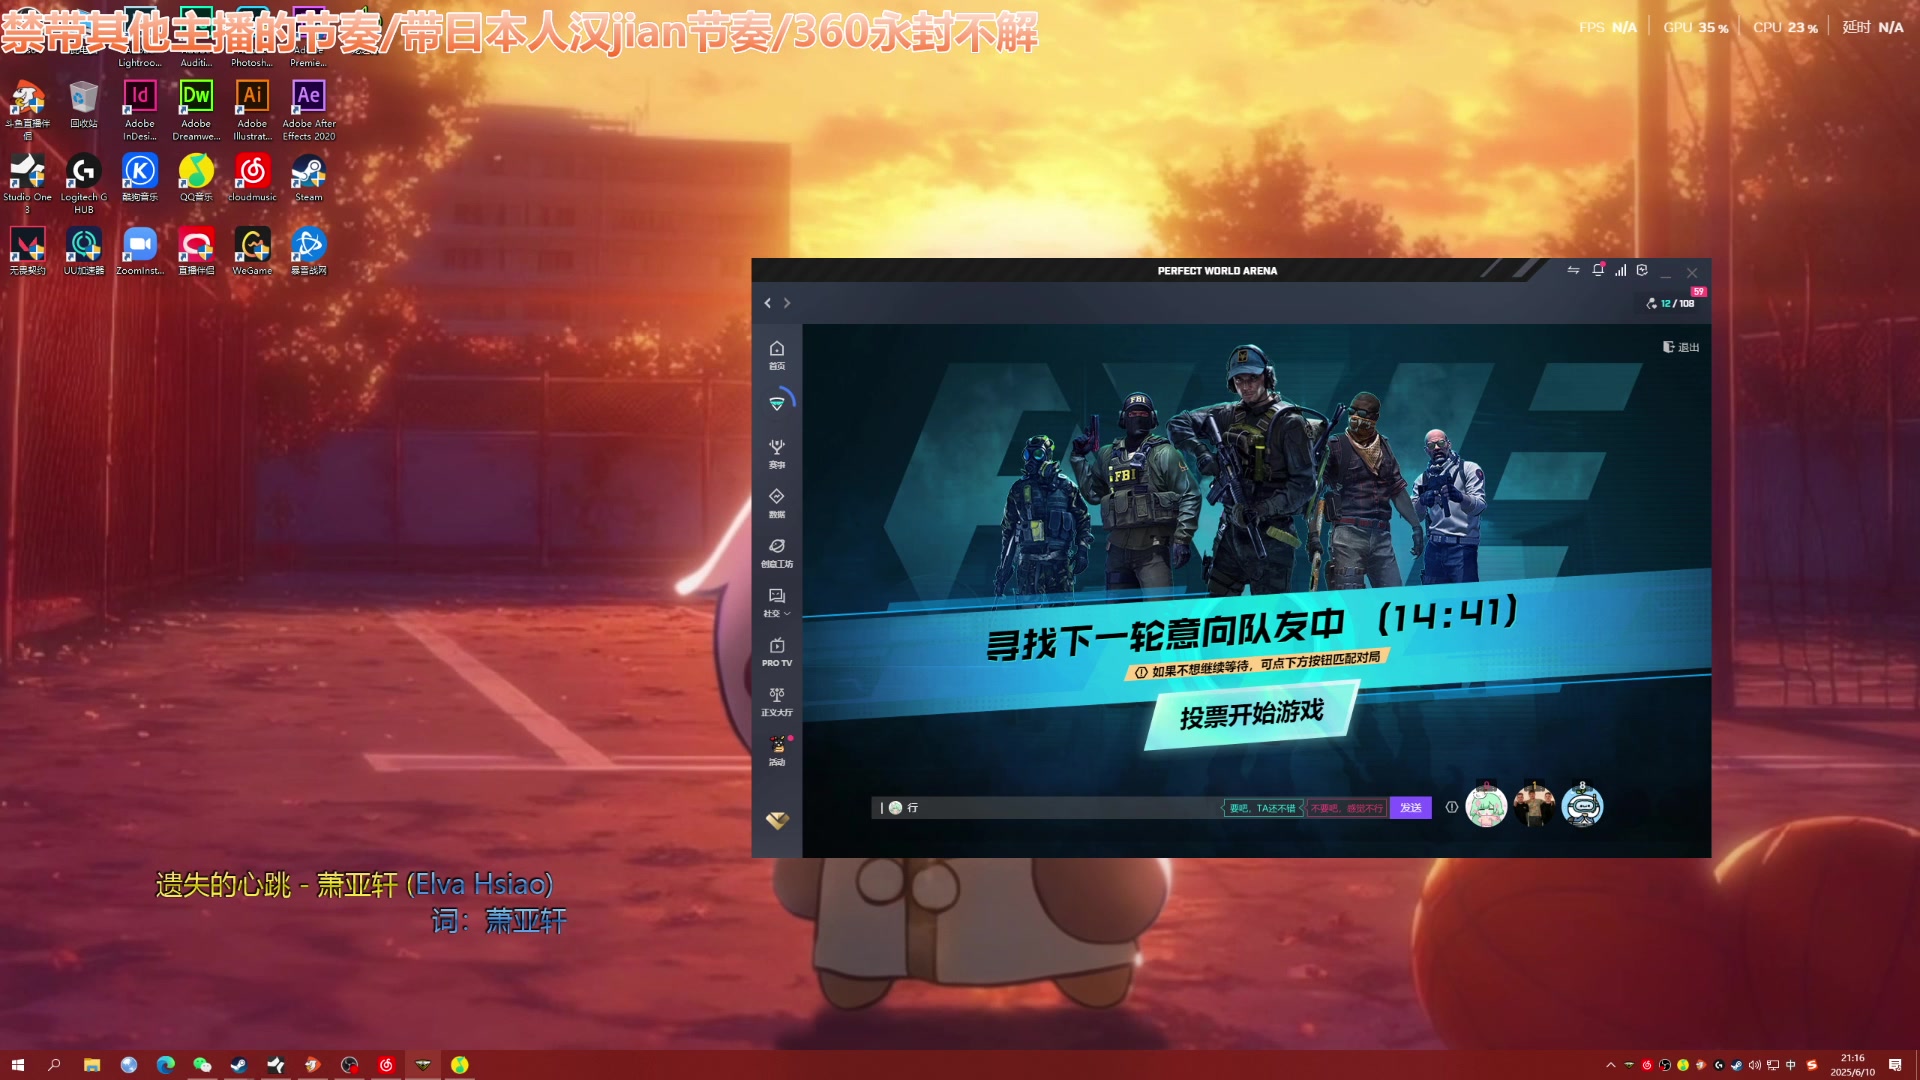Screen dimensions: 1920x1080
Task: Open the volume speaker control in system tray
Action: coord(1755,1065)
